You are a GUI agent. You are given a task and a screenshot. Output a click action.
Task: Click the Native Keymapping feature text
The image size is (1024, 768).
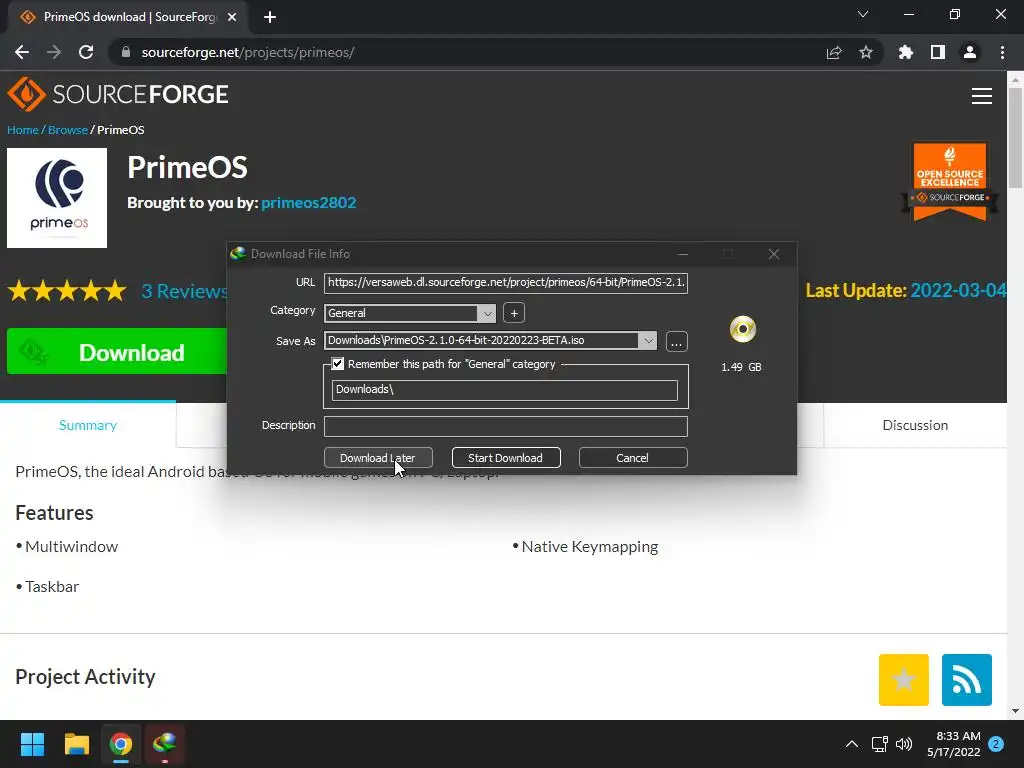590,547
